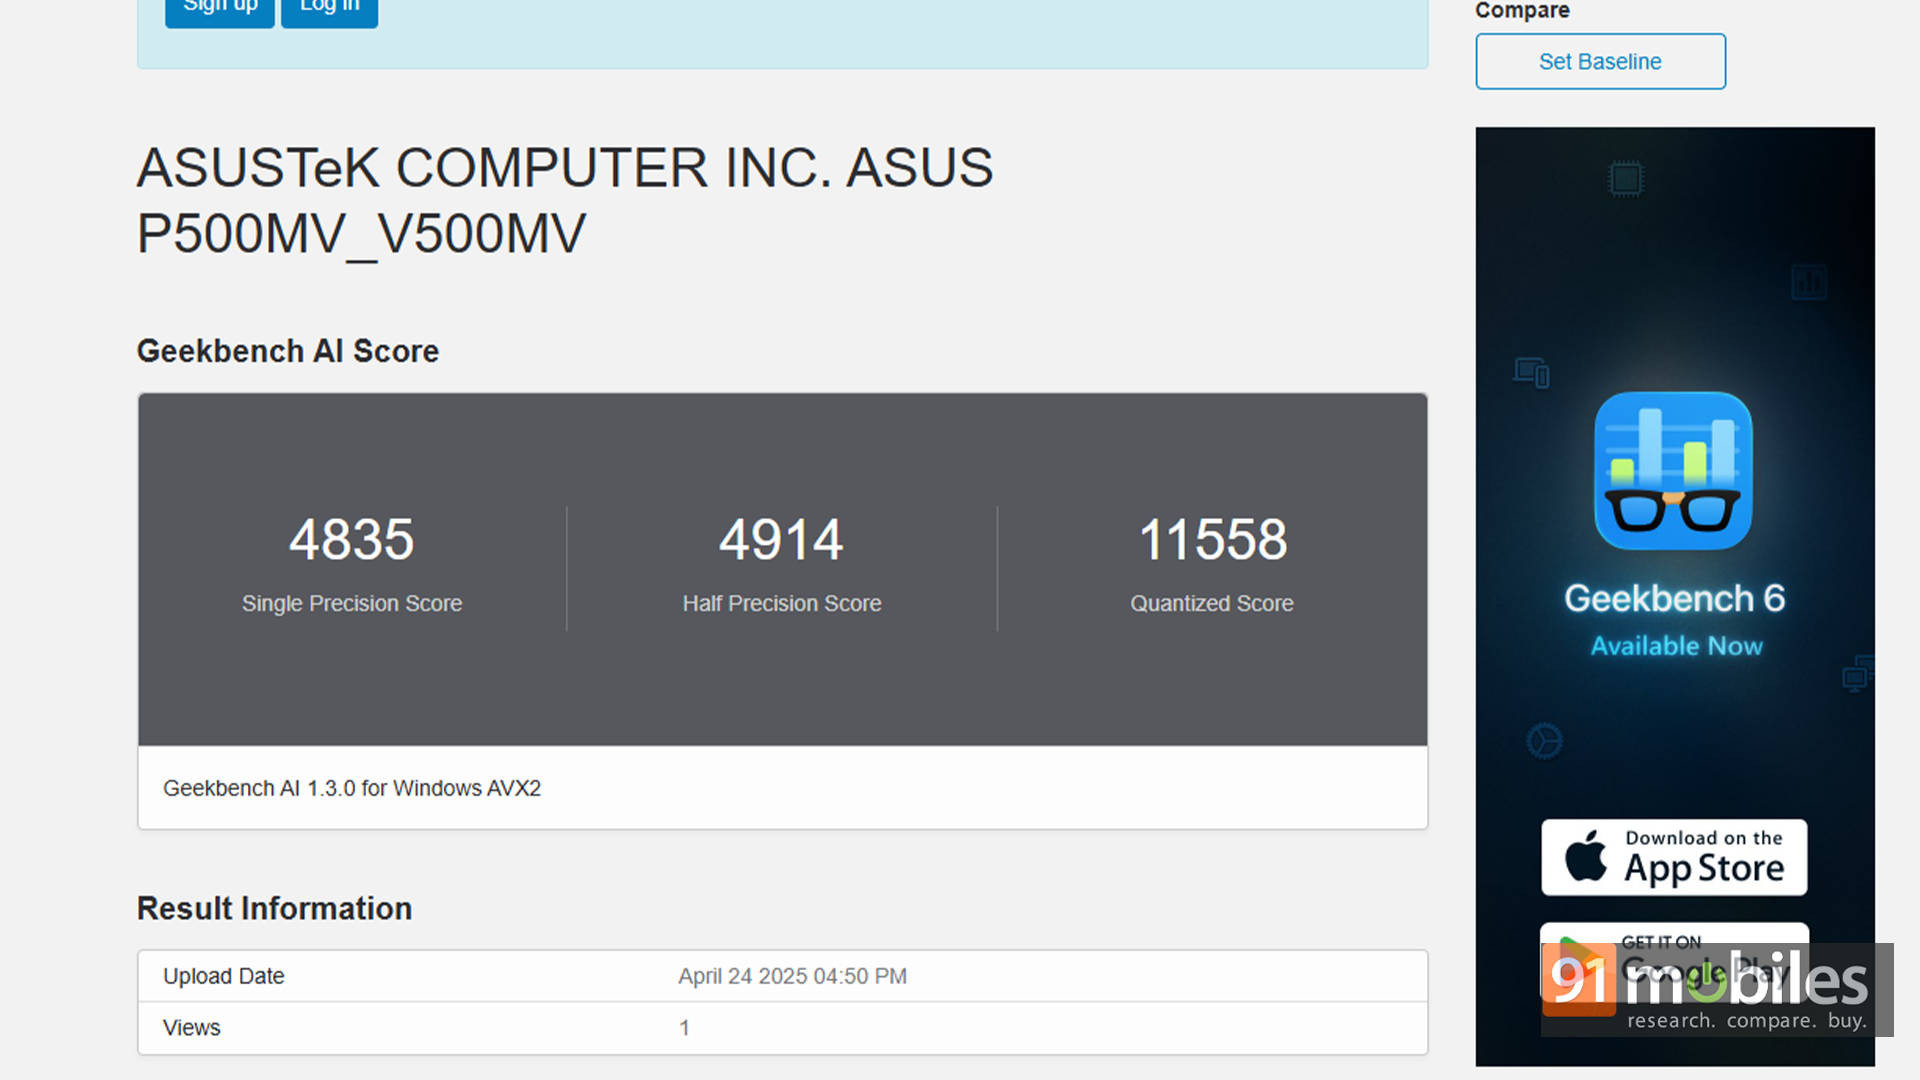Click the Geekbench AI Score heading
The height and width of the screenshot is (1080, 1920).
tap(288, 351)
